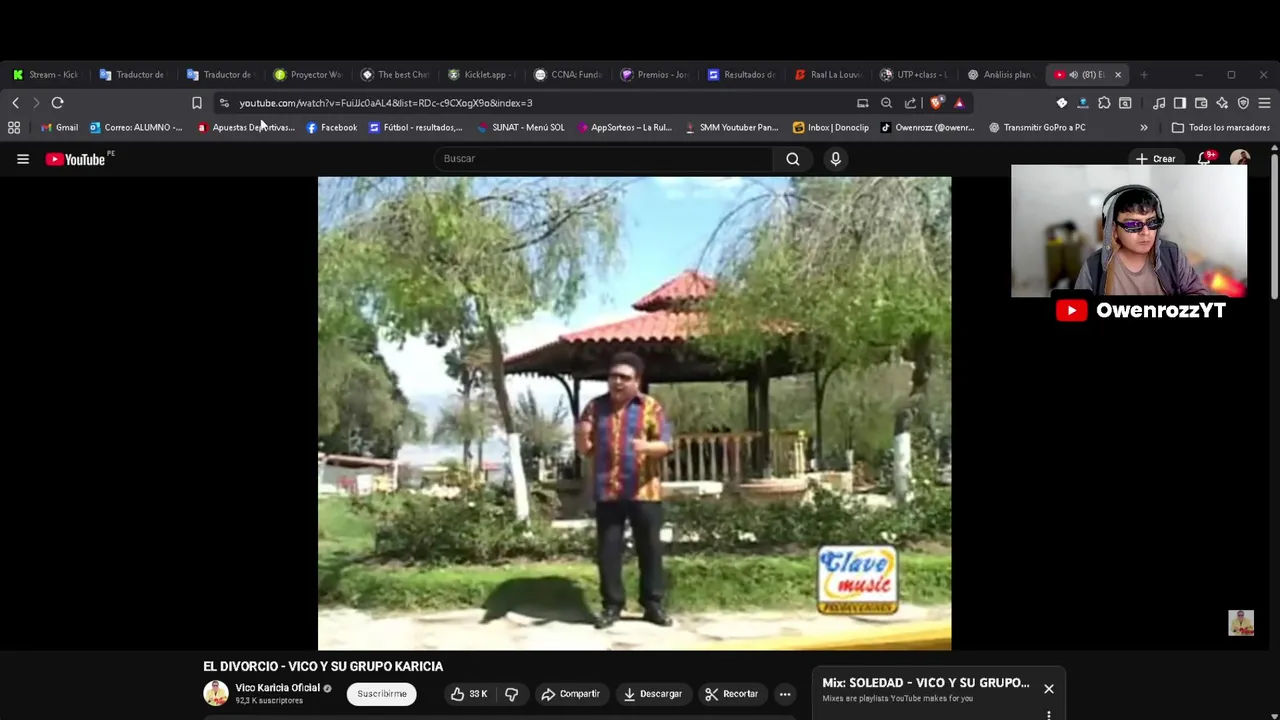
Task: Switch to the Stream - Kick tab
Action: [46, 75]
